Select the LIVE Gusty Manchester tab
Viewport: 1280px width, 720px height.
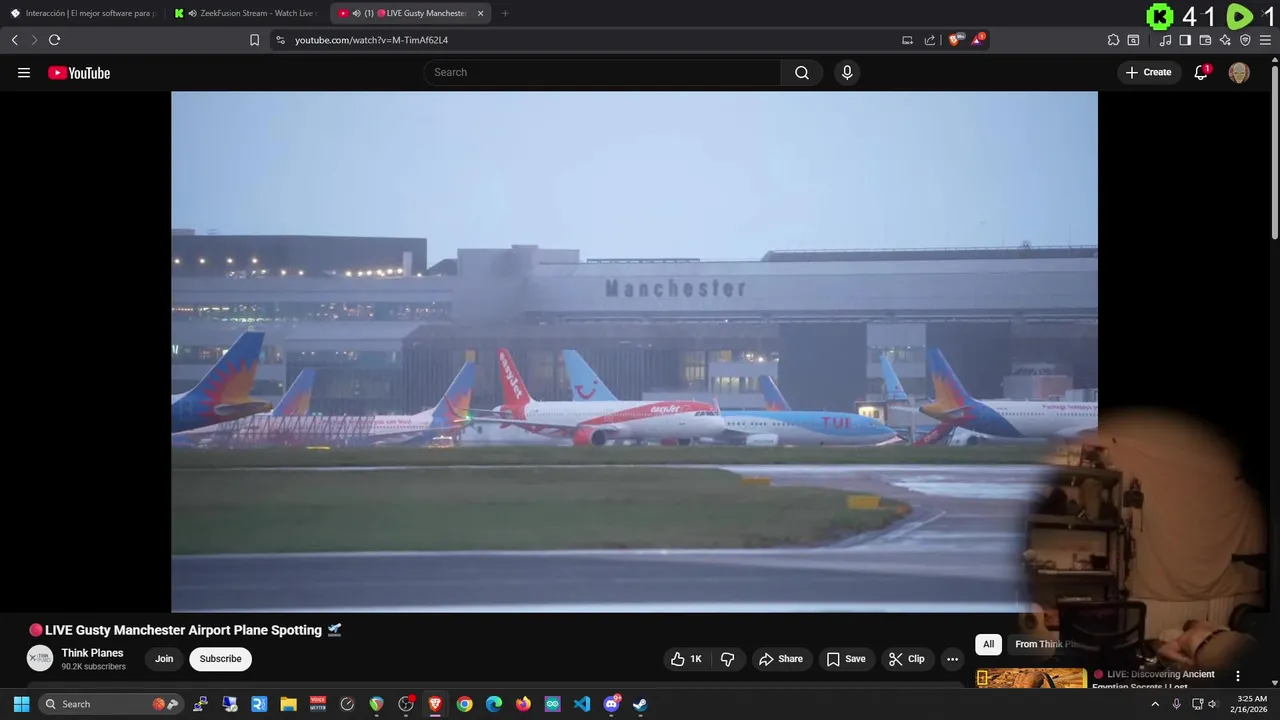(x=412, y=13)
